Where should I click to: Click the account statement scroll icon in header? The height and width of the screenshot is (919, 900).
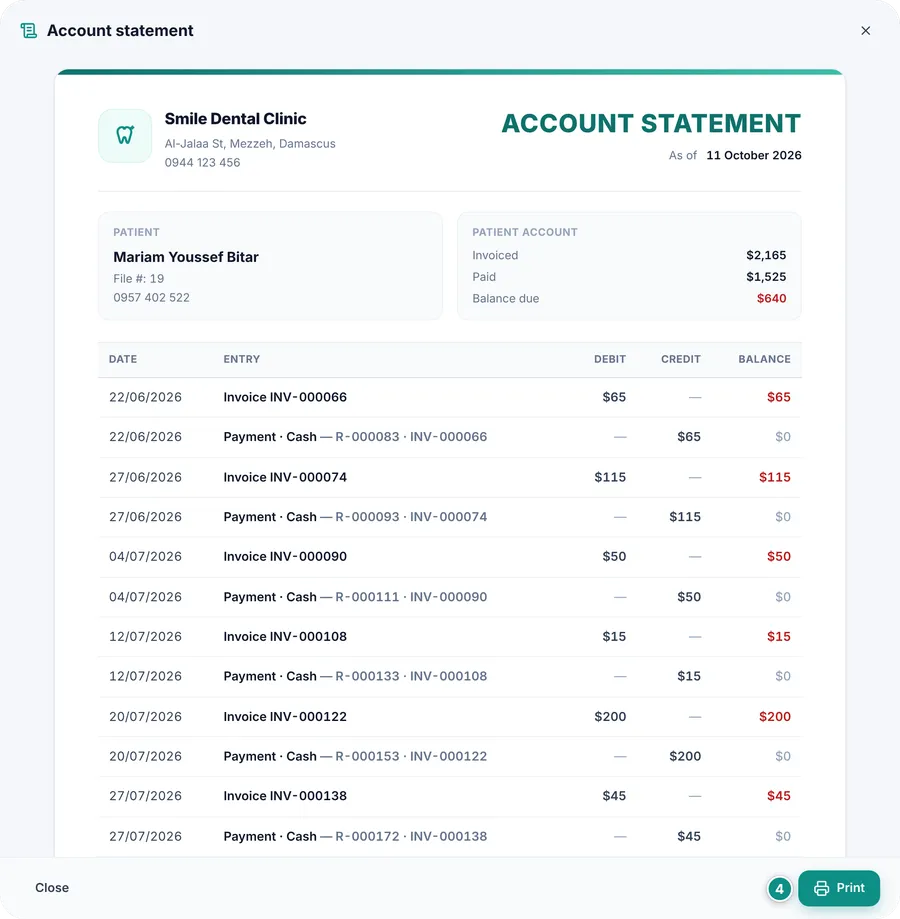coord(28,30)
